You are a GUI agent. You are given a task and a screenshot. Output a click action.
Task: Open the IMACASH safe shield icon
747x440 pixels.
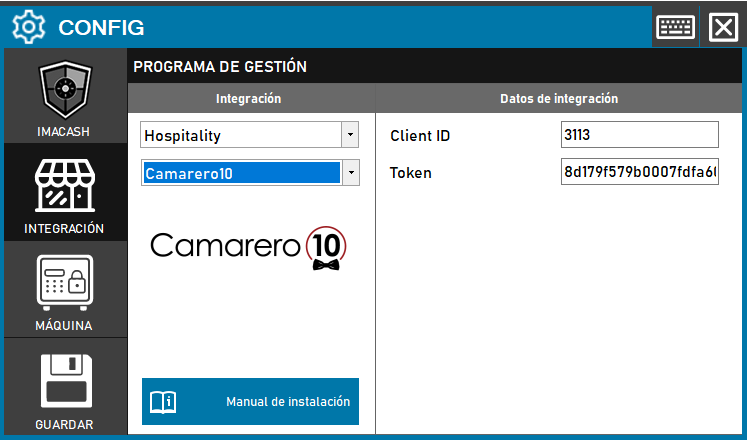[65, 92]
